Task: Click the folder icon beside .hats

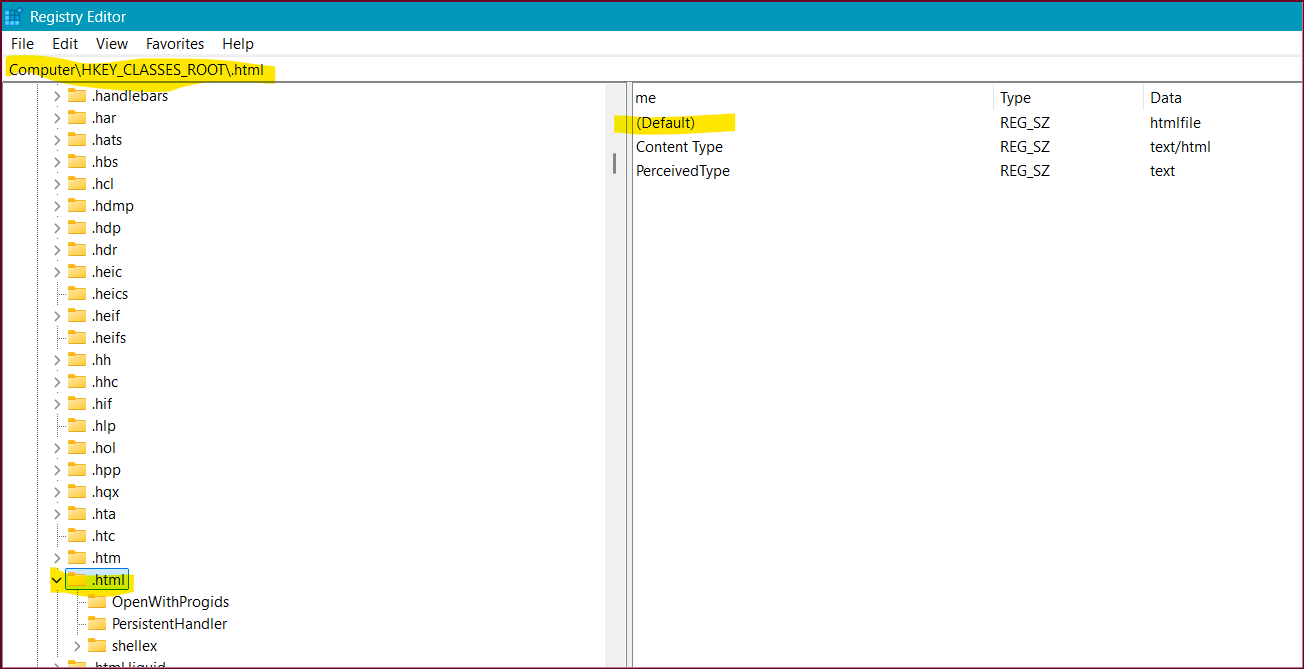Action: coord(77,140)
